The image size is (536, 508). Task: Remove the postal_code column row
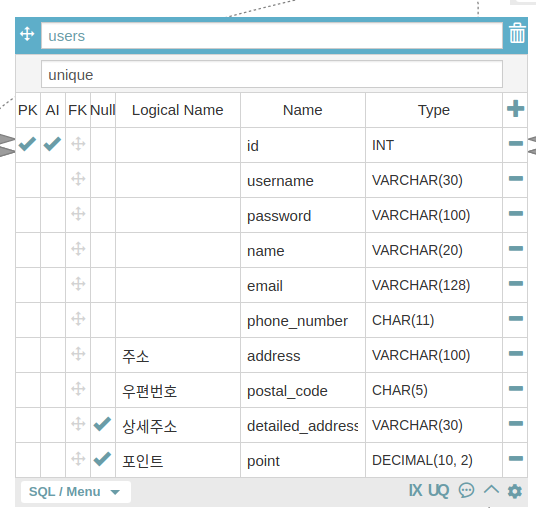(515, 388)
